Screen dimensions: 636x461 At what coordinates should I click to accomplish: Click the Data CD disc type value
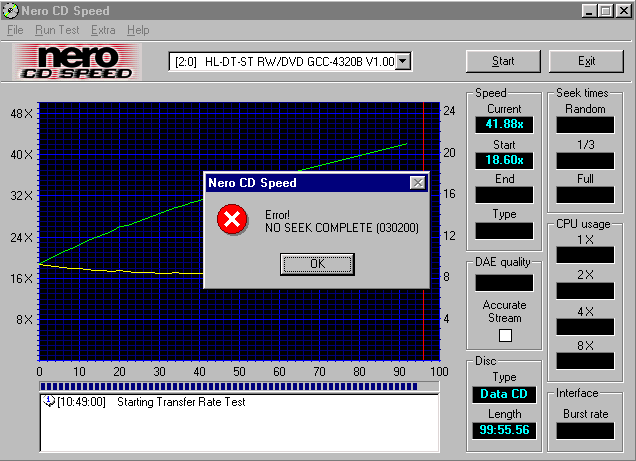504,394
